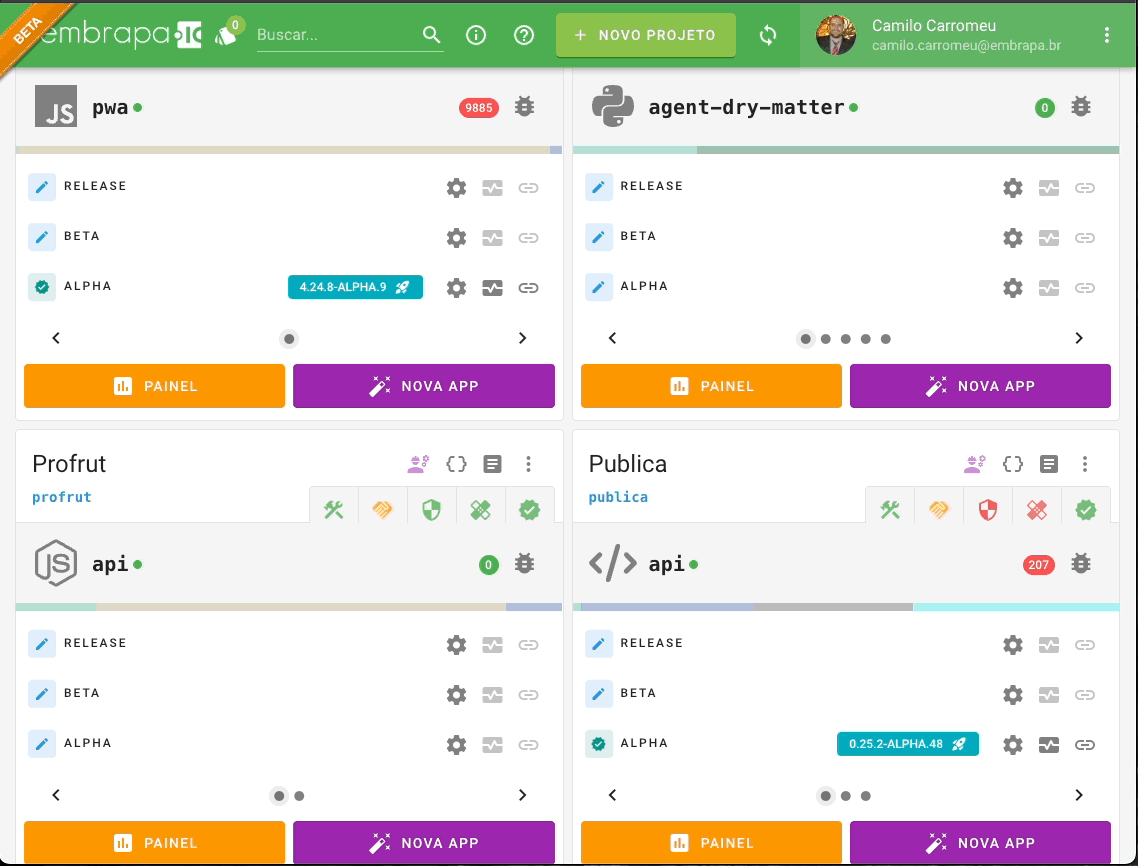Open the profrut project link
1138x866 pixels.
click(x=62, y=497)
